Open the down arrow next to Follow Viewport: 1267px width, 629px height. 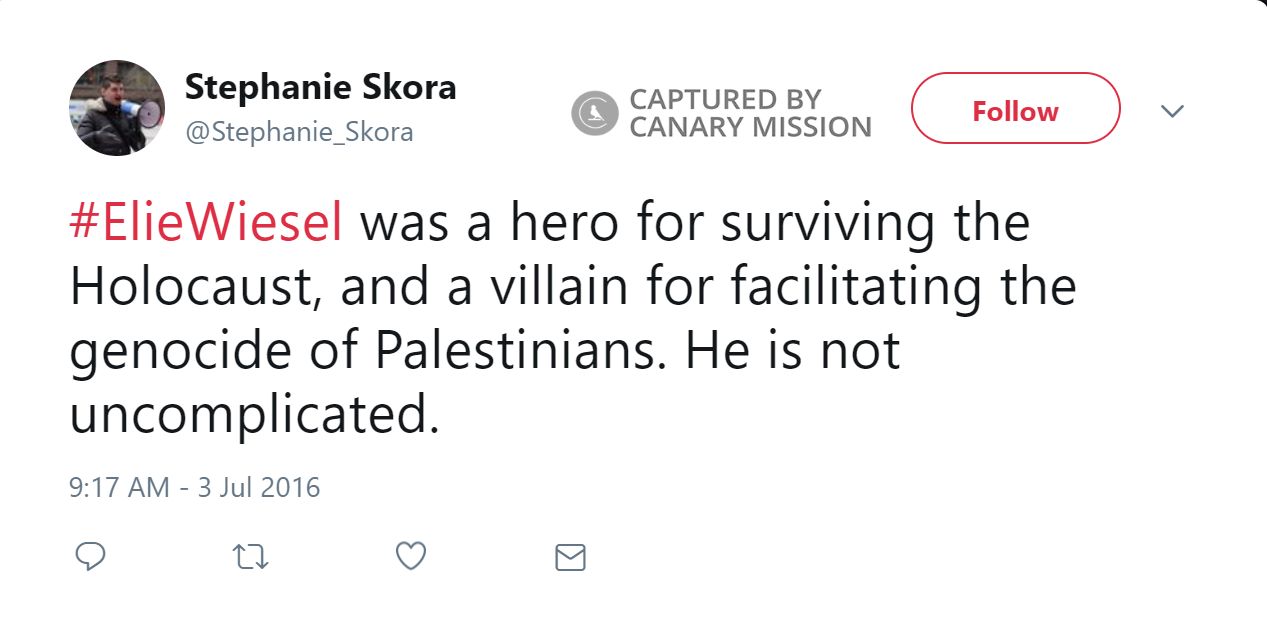click(1172, 110)
